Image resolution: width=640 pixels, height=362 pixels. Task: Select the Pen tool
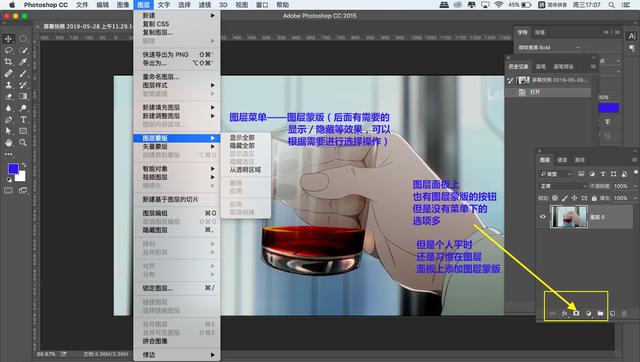[x=8, y=120]
